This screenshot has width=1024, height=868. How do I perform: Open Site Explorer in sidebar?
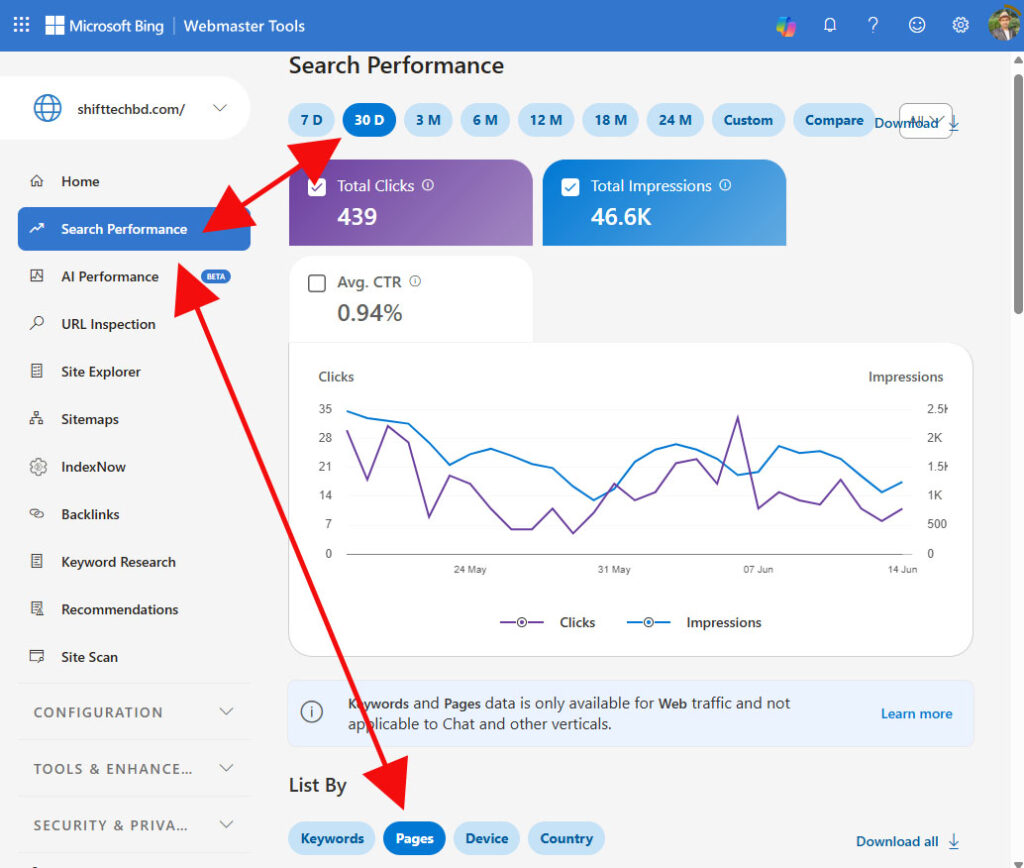coord(134,372)
